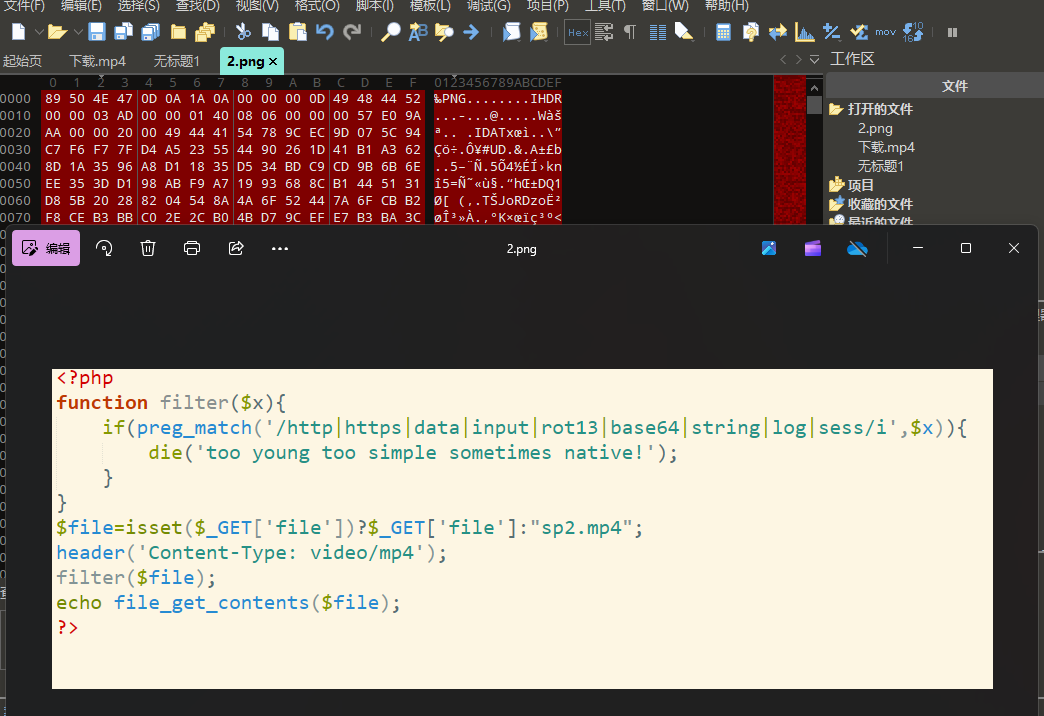Open Find with magnifier icon

[x=390, y=31]
